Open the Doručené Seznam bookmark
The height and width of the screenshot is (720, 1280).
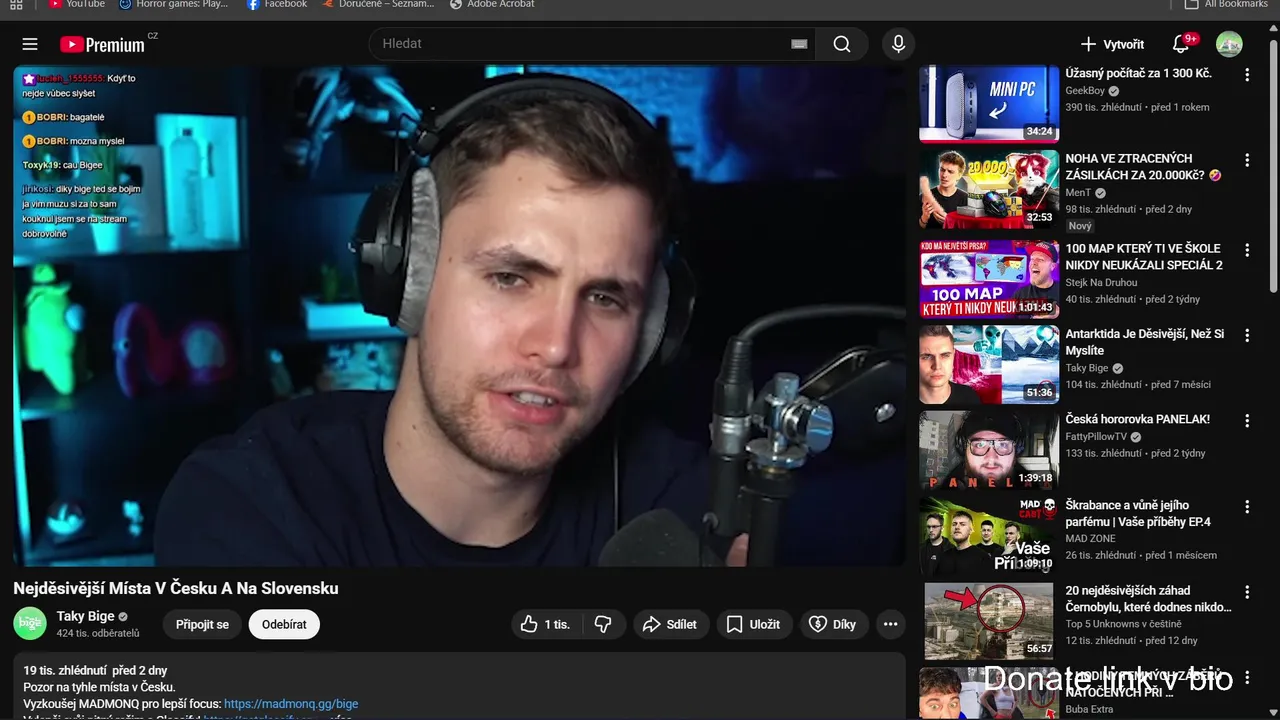click(379, 4)
